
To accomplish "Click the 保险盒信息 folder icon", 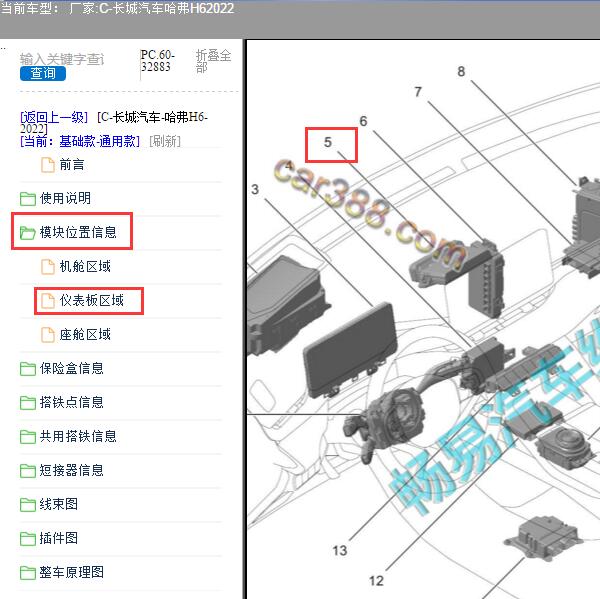I will pyautogui.click(x=28, y=369).
